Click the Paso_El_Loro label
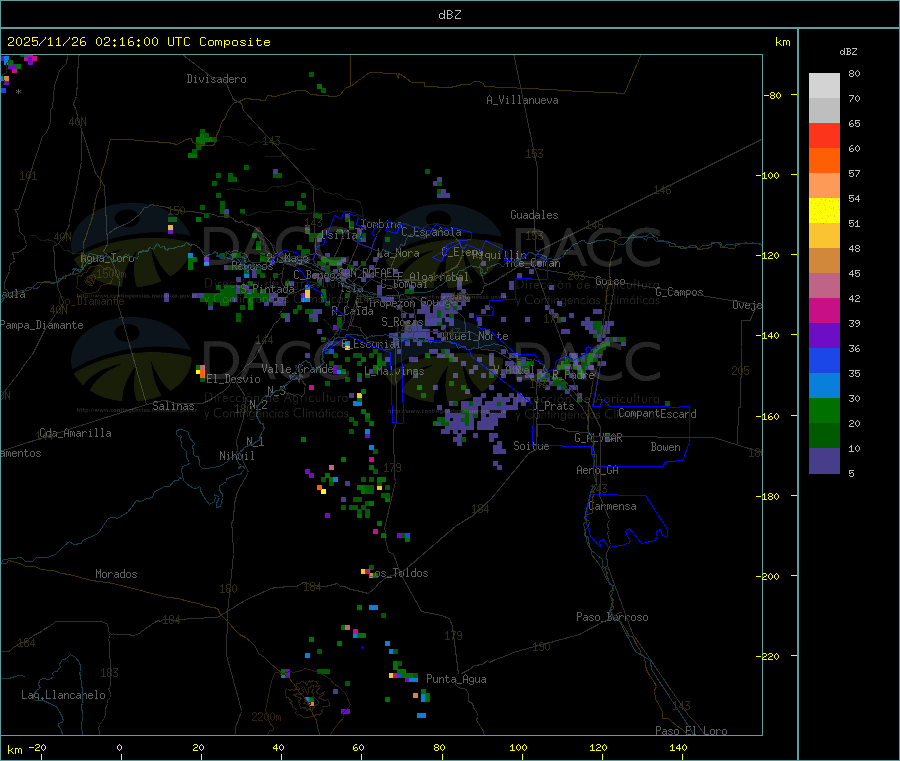Screen dimensions: 900x761 click(x=691, y=731)
